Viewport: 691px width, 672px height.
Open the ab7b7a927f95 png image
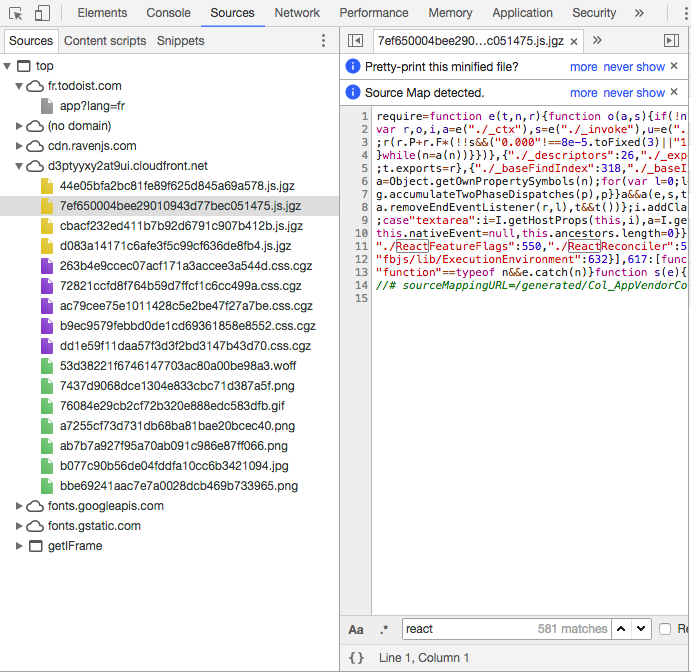point(174,446)
